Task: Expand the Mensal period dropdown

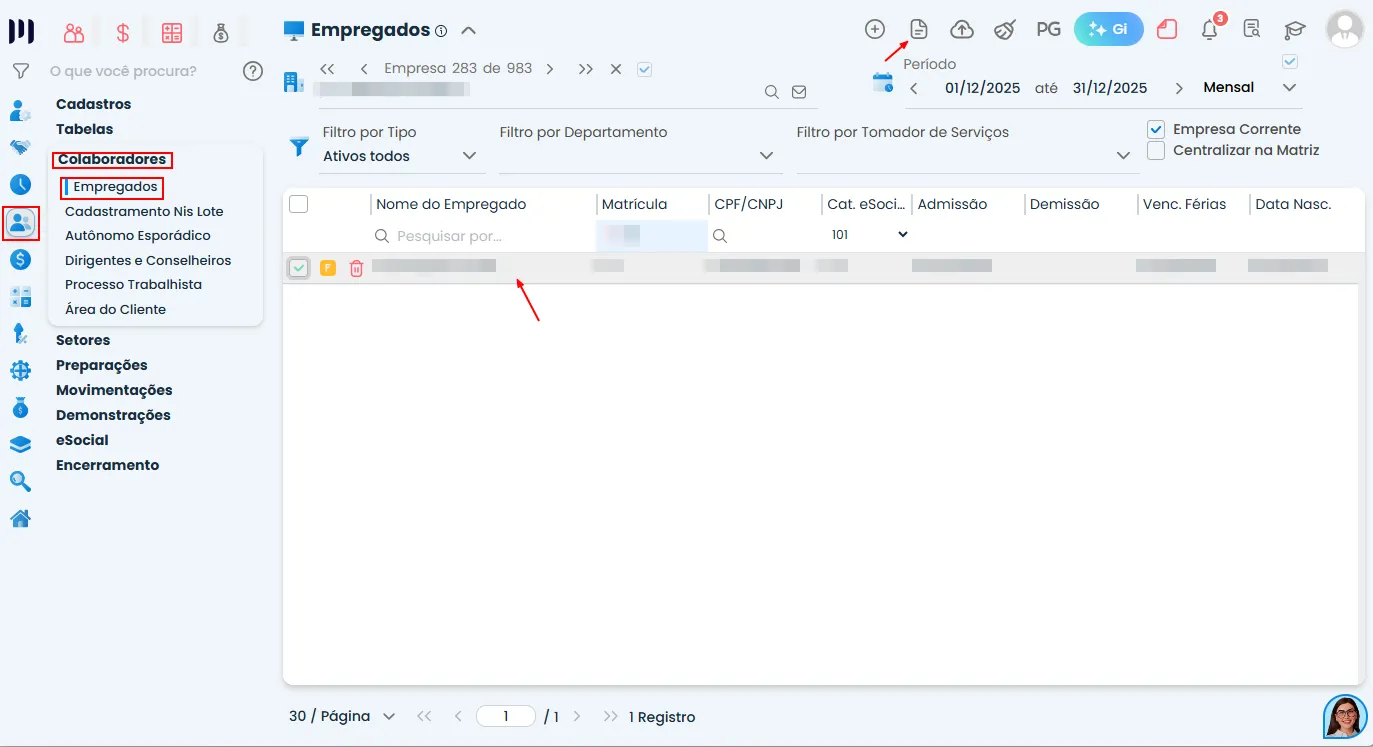Action: (x=1249, y=88)
